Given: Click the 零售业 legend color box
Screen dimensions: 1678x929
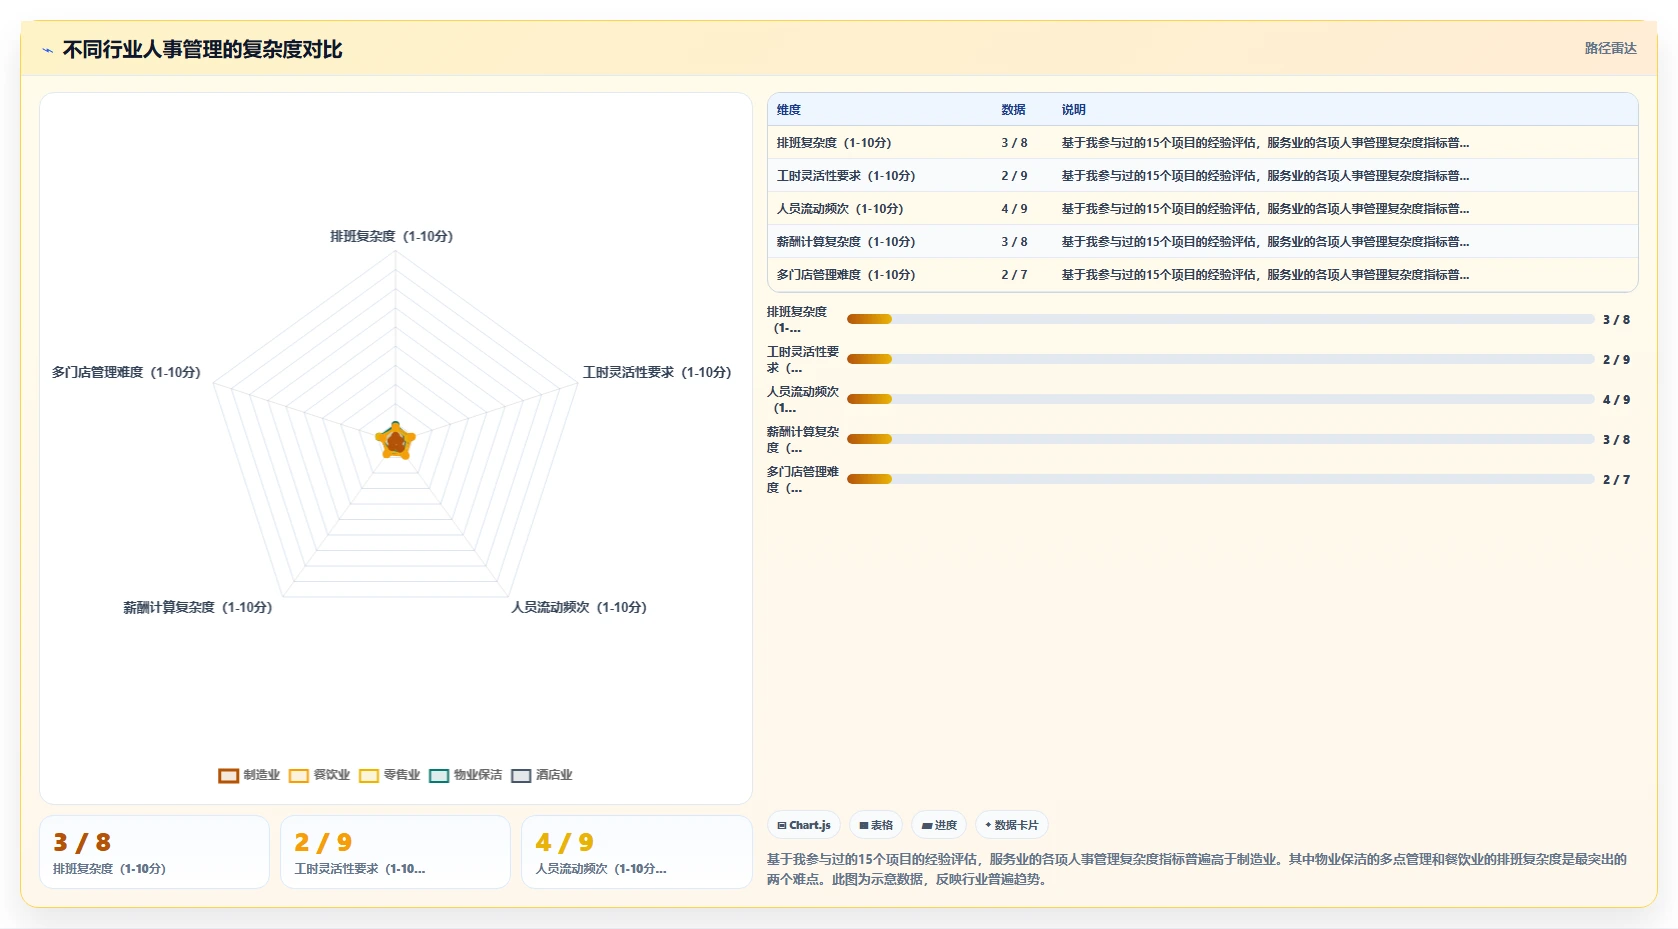Looking at the screenshot, I should 369,776.
